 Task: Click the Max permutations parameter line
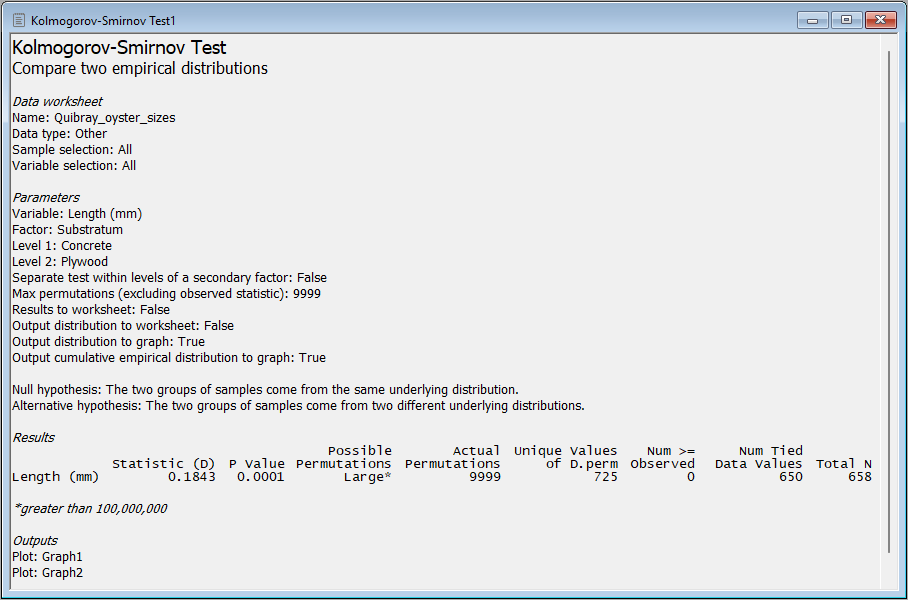[166, 293]
